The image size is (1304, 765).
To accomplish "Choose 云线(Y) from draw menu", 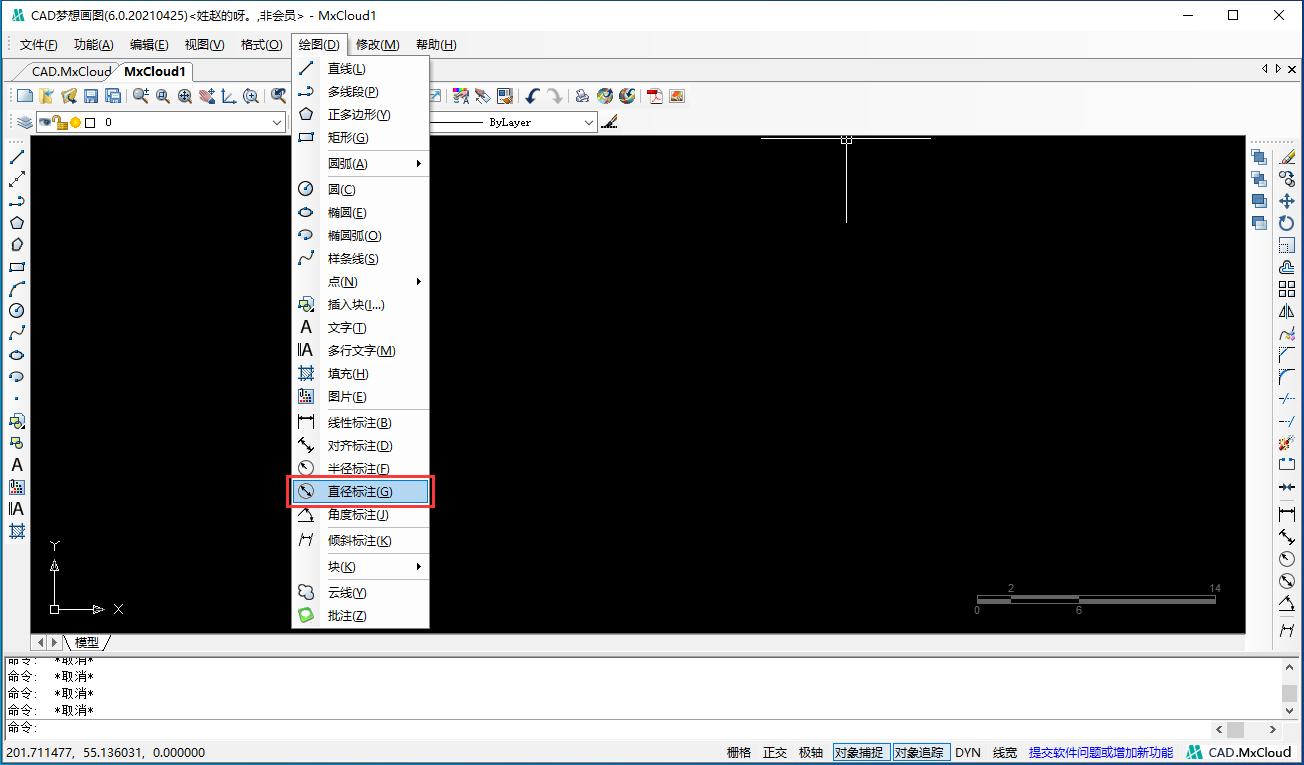I will (x=361, y=592).
